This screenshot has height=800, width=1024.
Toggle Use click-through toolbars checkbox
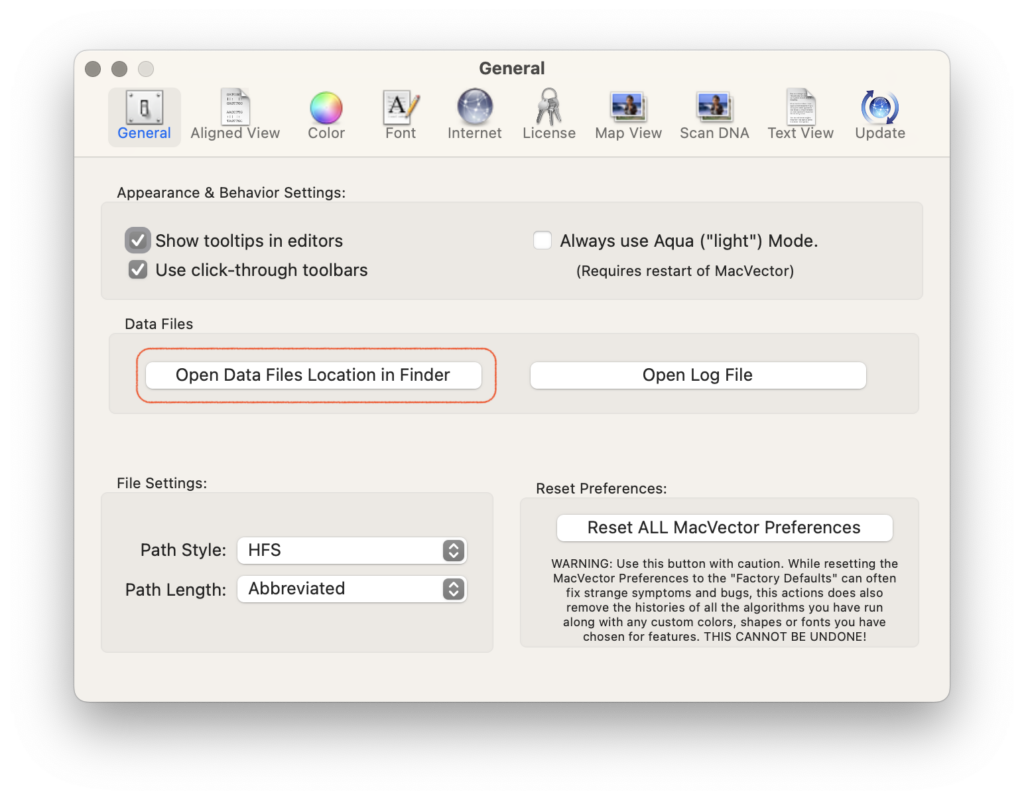[138, 270]
